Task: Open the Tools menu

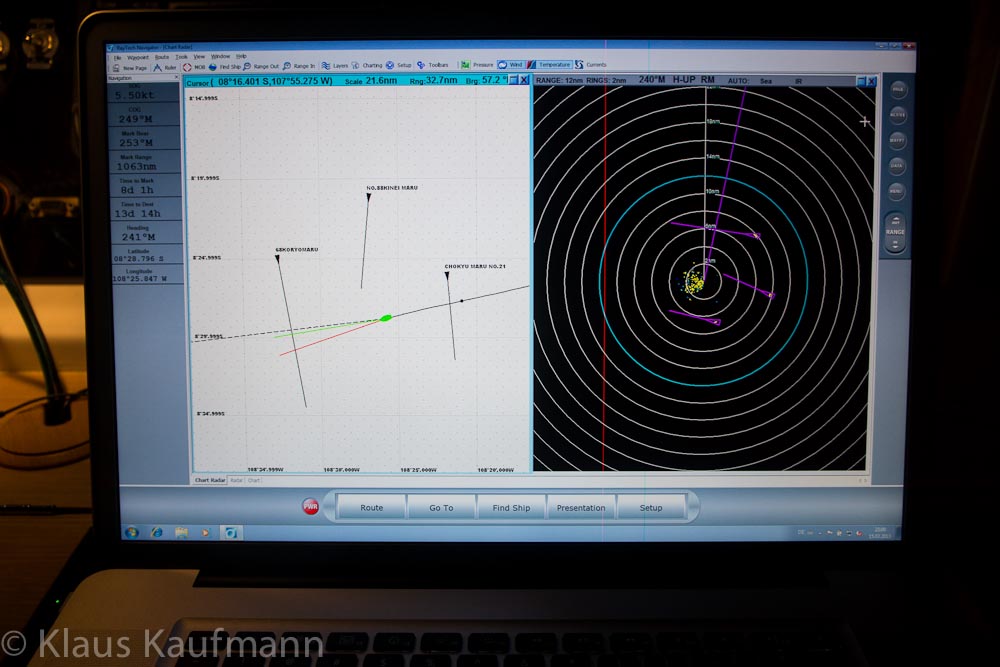Action: pyautogui.click(x=182, y=57)
